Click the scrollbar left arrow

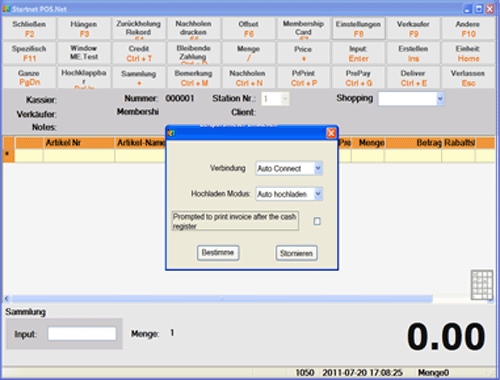pyautogui.click(x=7, y=299)
